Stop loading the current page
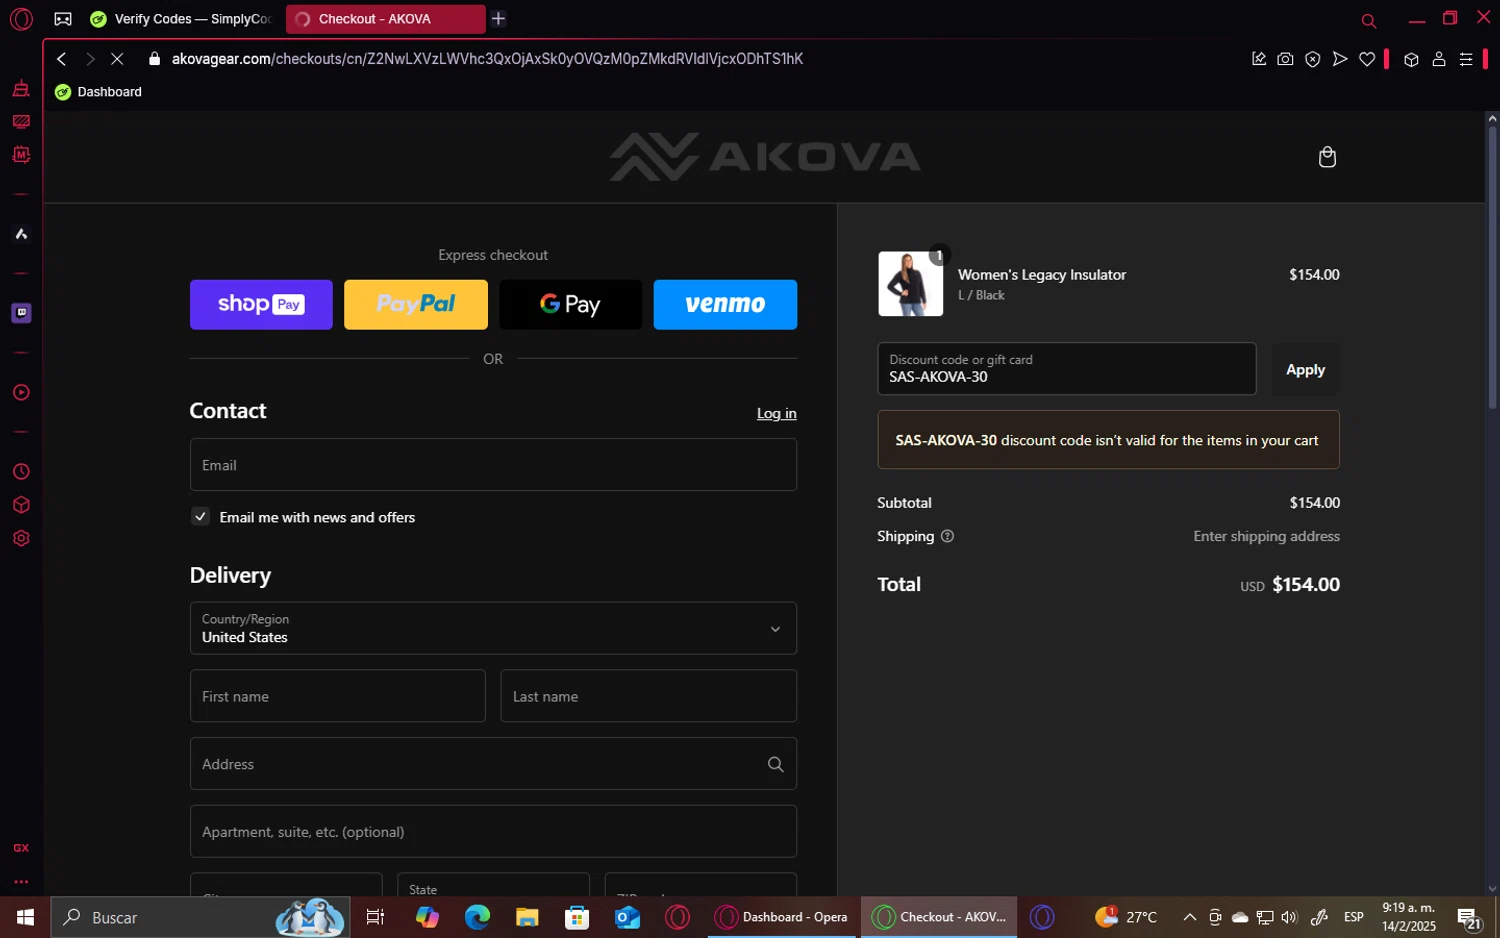Viewport: 1500px width, 938px height. tap(117, 59)
